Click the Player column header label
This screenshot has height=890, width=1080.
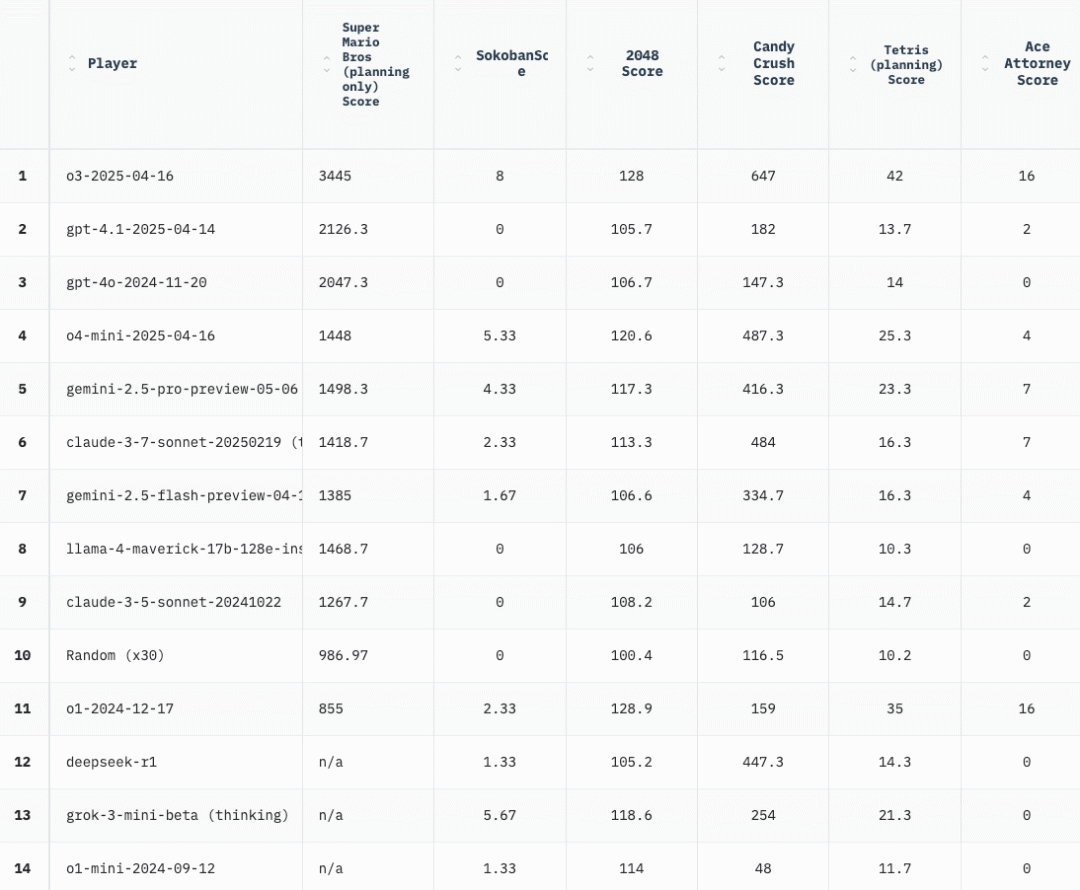tap(112, 63)
